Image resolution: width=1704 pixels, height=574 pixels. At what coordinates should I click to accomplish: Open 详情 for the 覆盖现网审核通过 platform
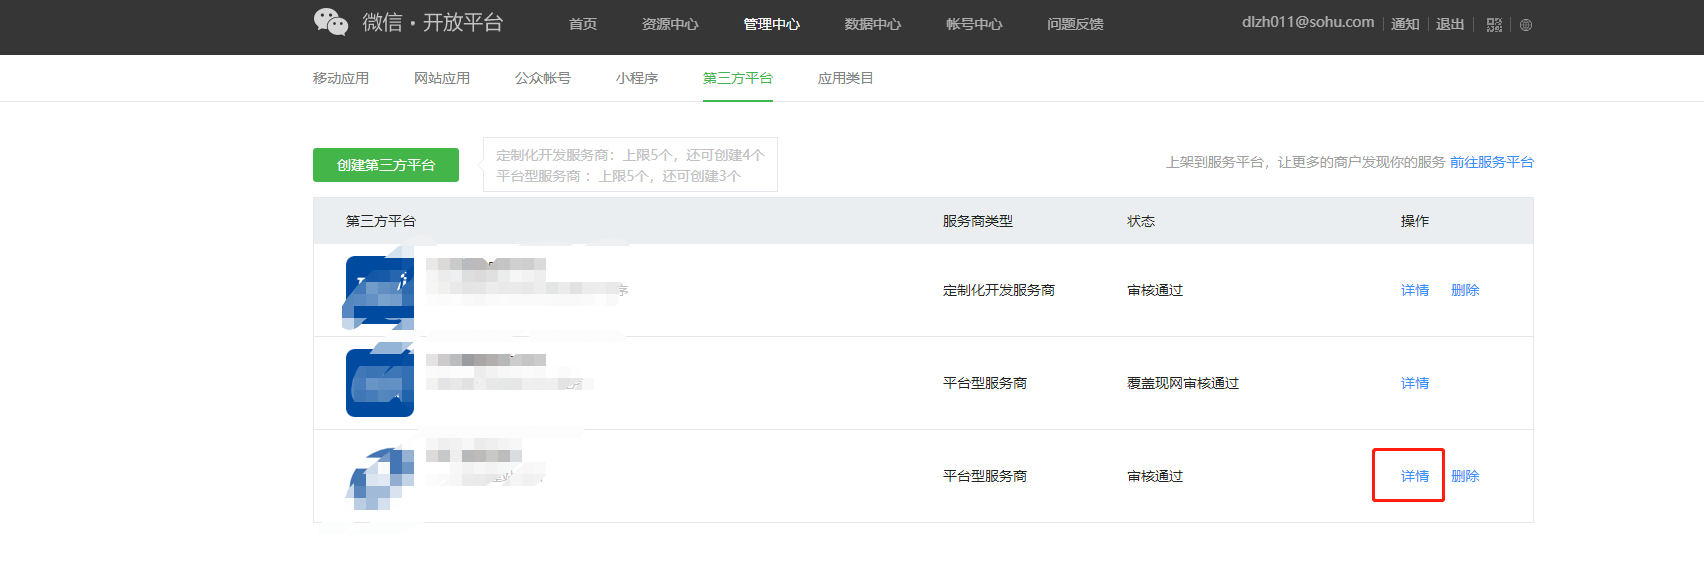1414,383
